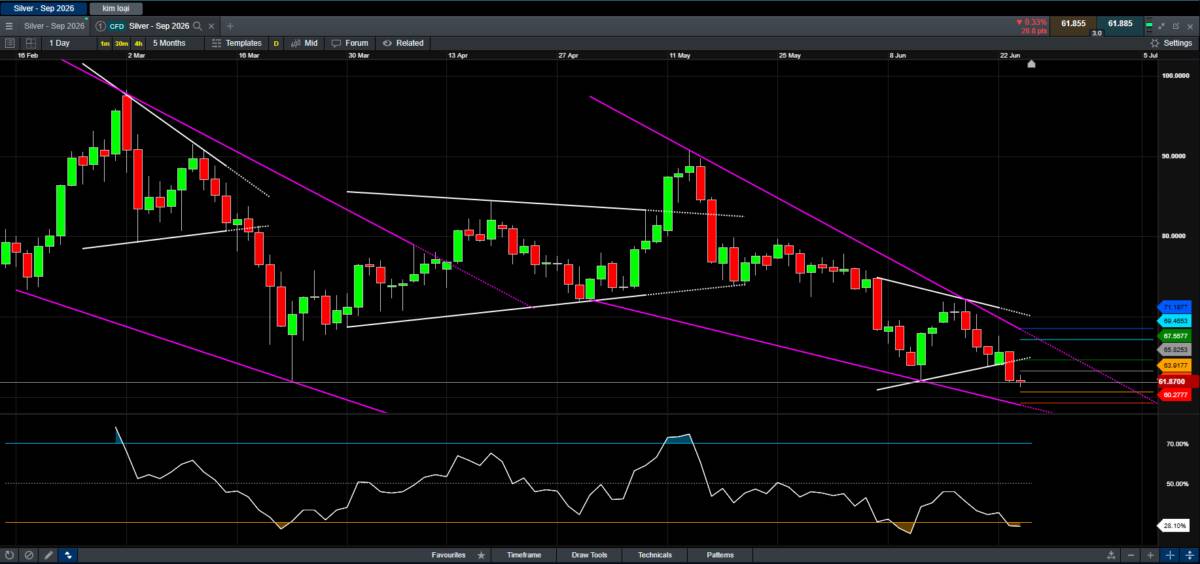
Task: Click the star favourites icon
Action: pyautogui.click(x=481, y=554)
